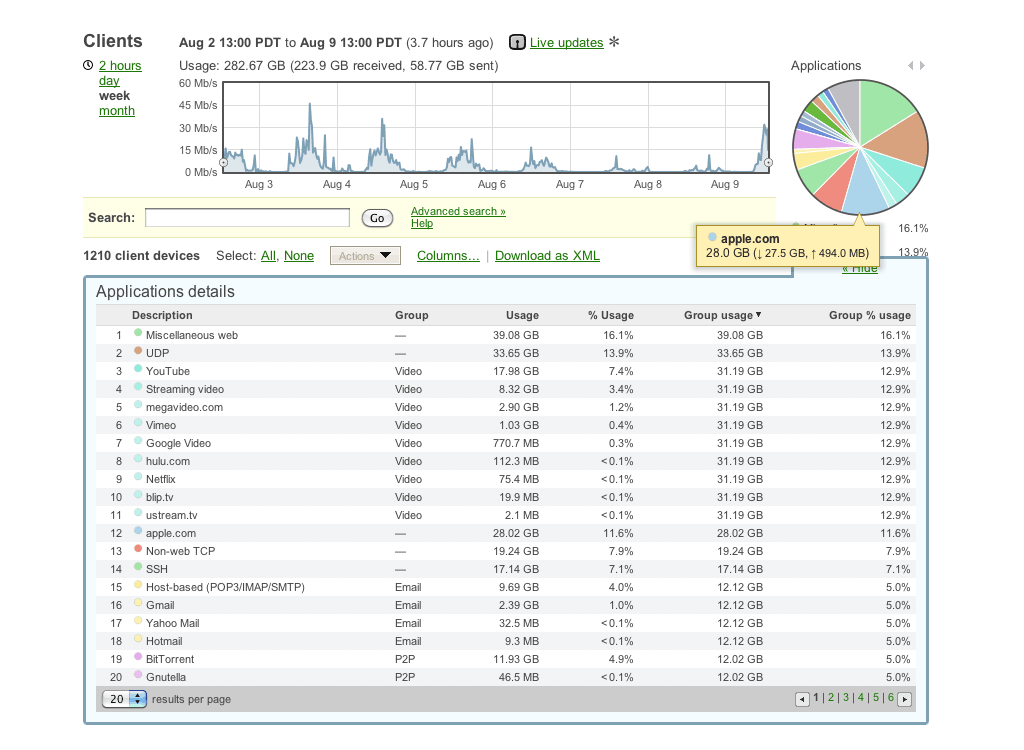Click the megavideo.com row name
Screen dimensions: 1024x750
[x=184, y=408]
